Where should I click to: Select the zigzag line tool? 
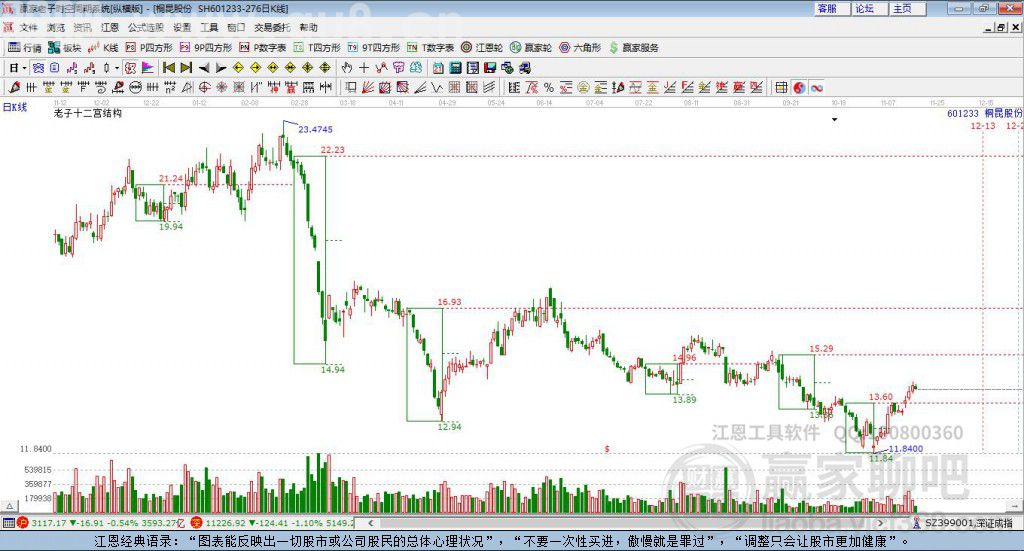(436, 87)
